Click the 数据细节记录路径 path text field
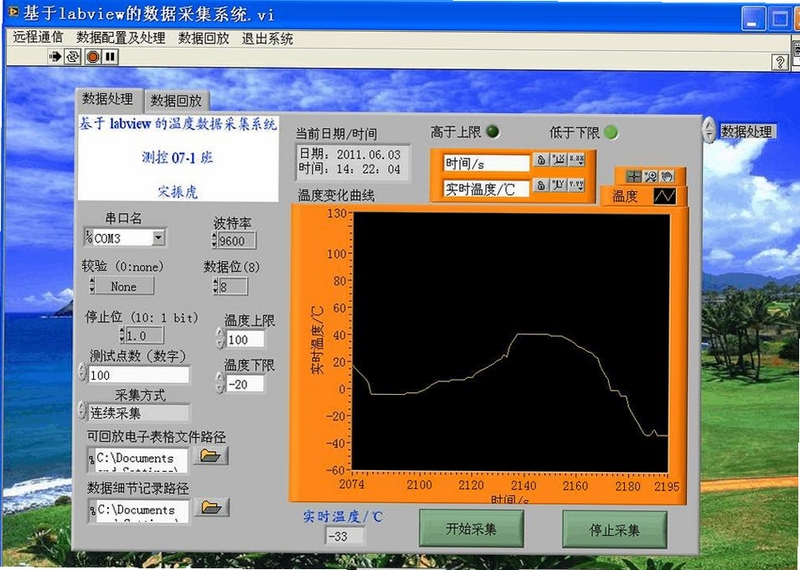This screenshot has width=800, height=570. click(x=142, y=511)
